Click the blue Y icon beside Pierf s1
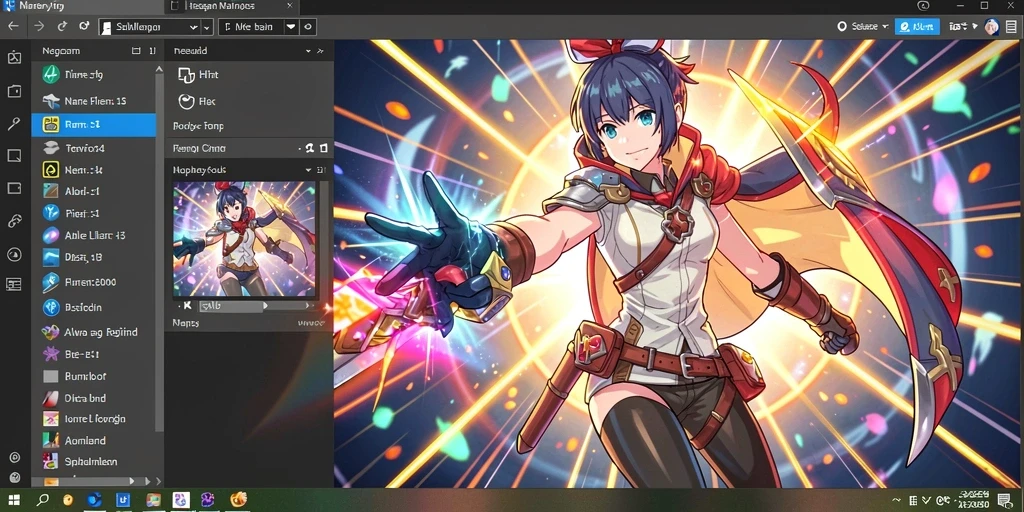The width and height of the screenshot is (1024, 512). click(x=51, y=213)
